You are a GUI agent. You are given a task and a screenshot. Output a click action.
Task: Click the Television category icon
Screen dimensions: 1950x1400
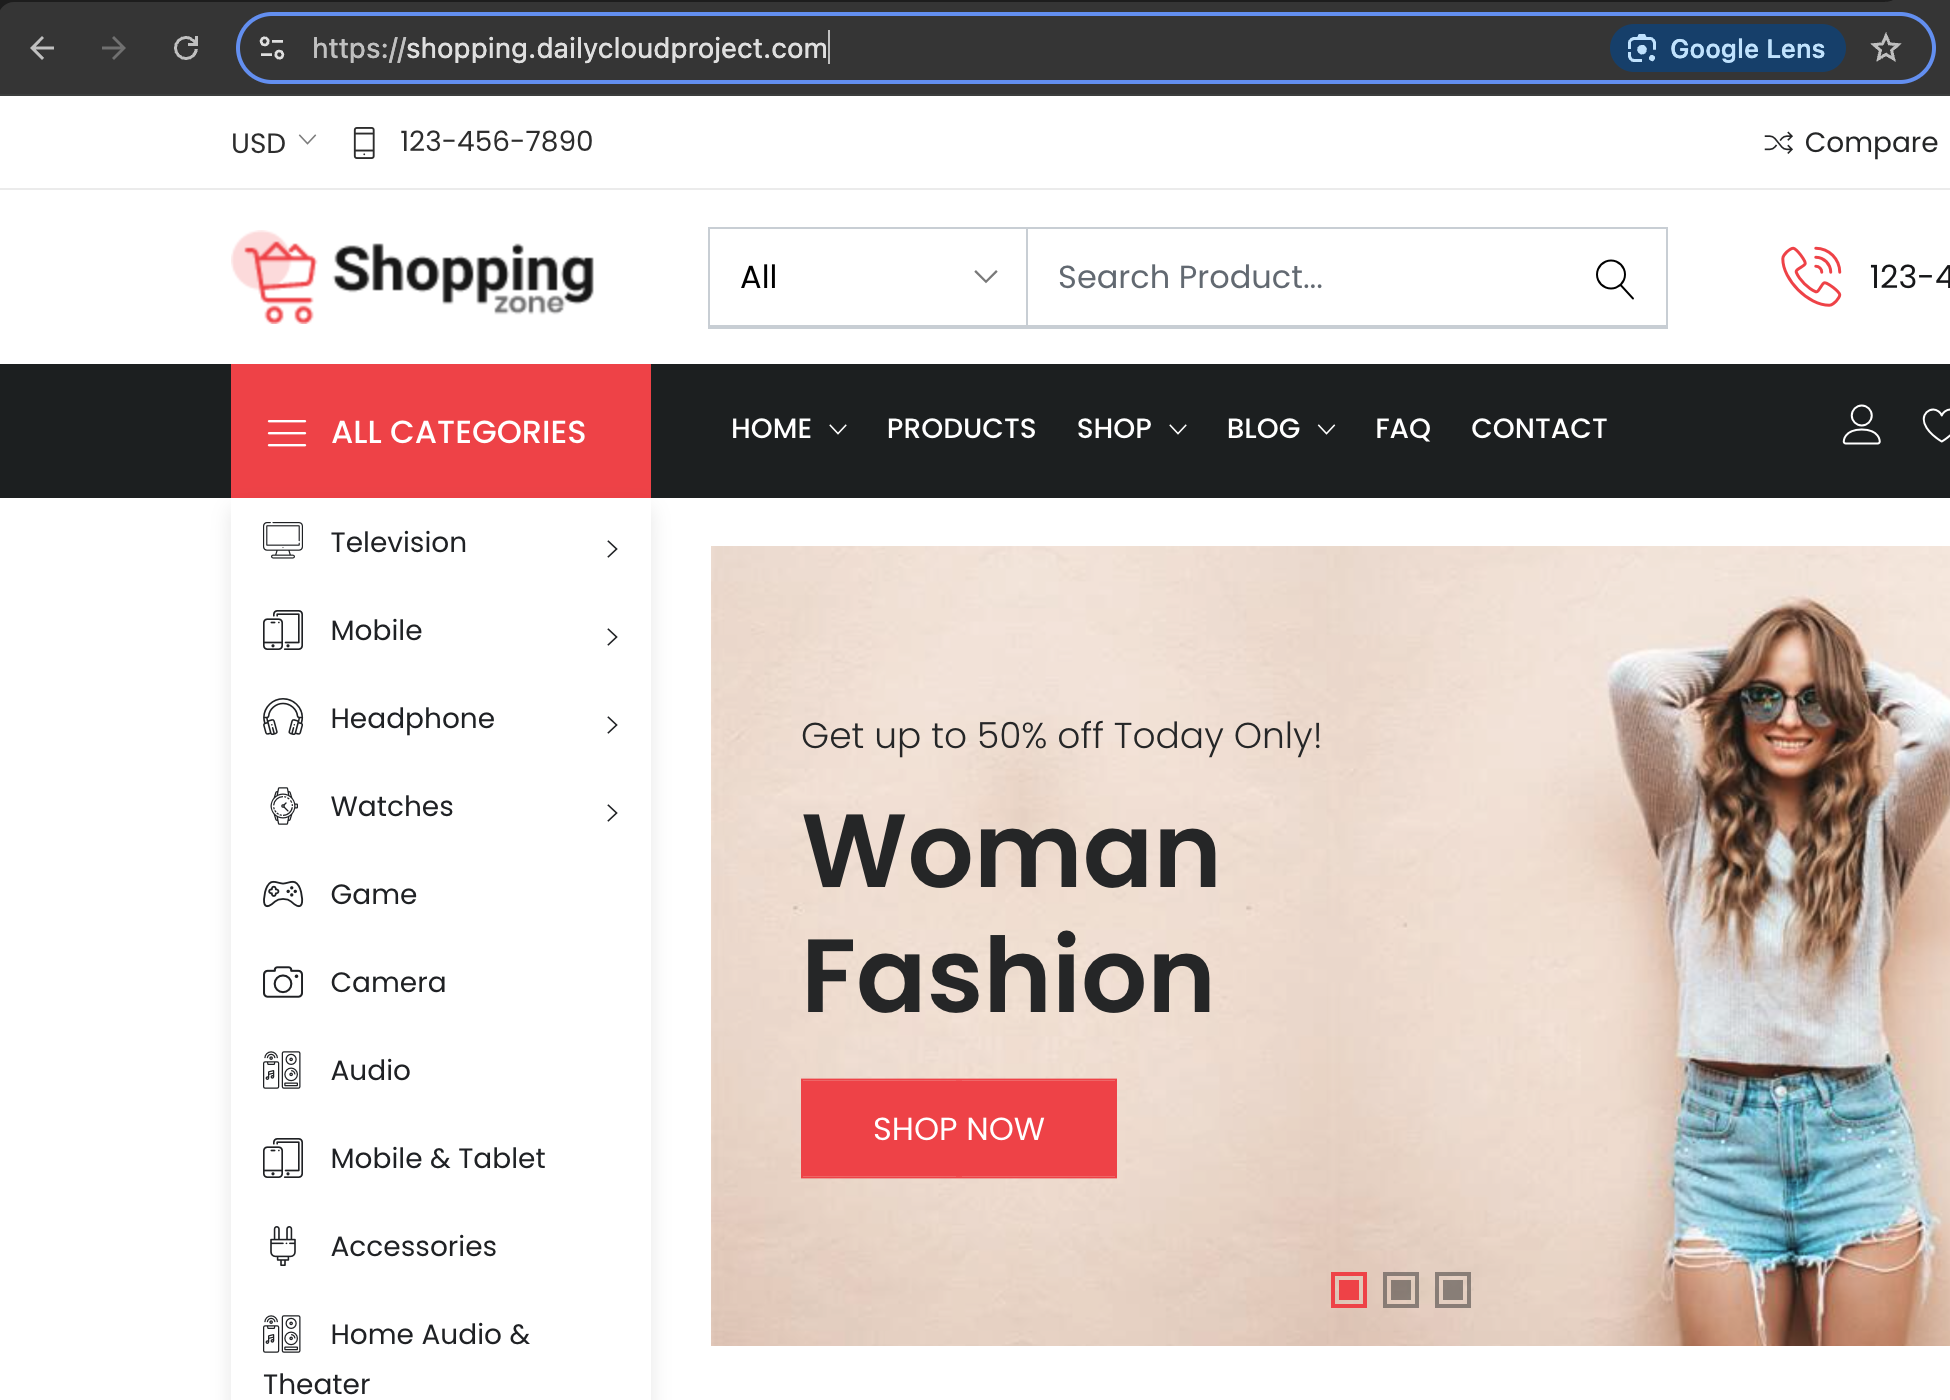click(283, 541)
